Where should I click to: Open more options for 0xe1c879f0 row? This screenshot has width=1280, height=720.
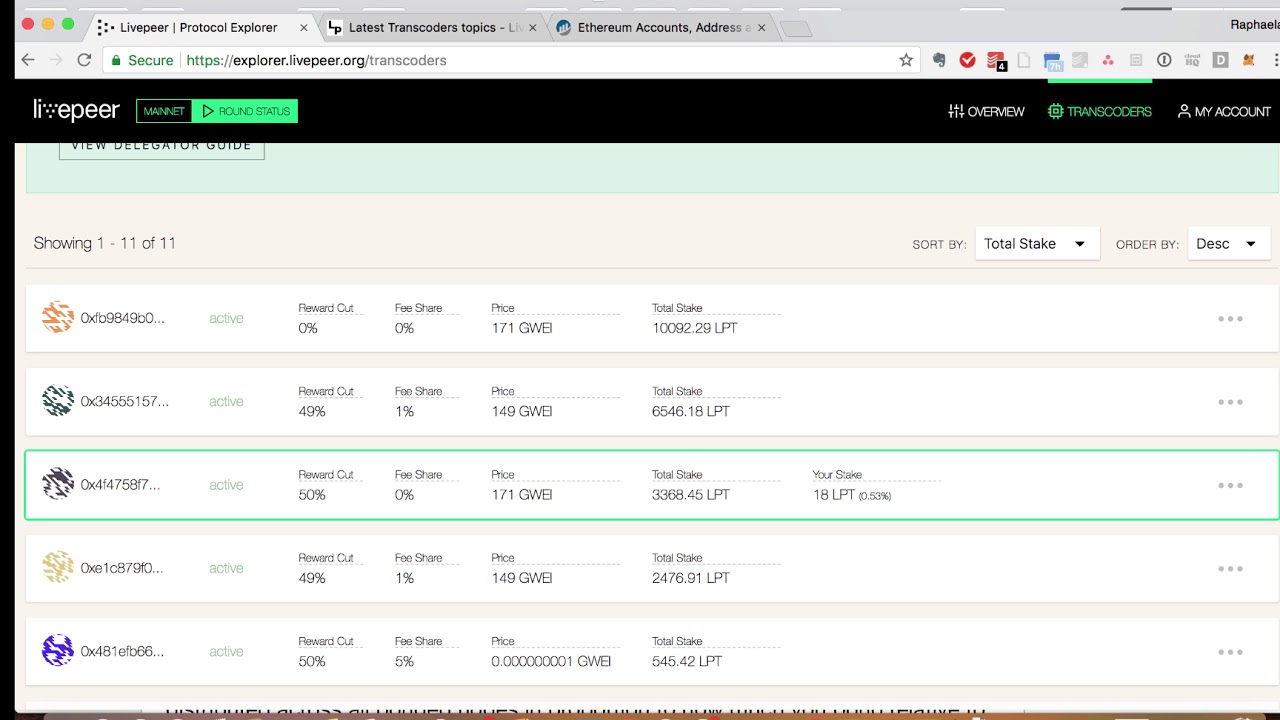pos(1230,568)
